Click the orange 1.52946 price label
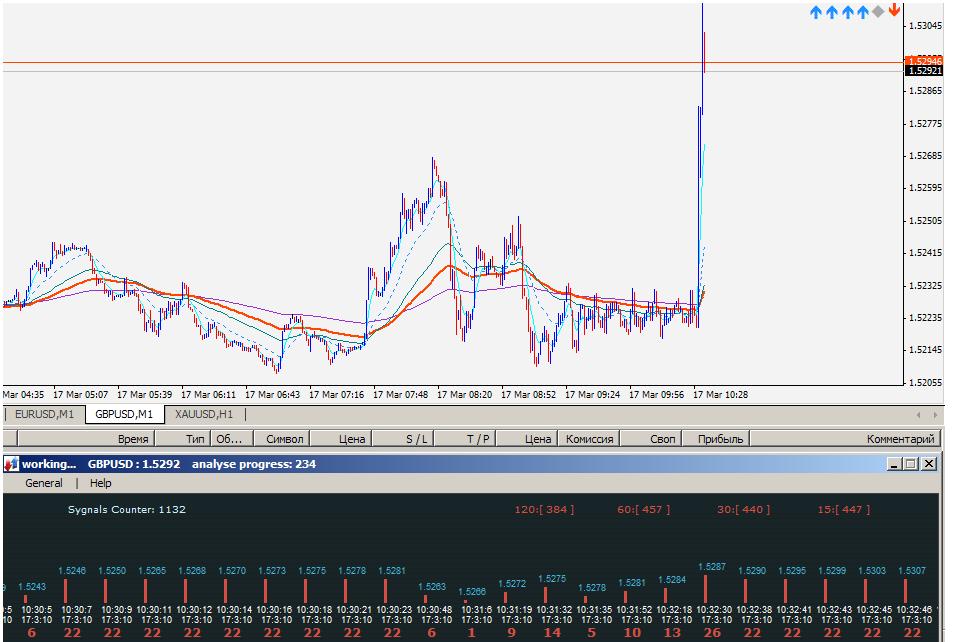957x642 pixels. [x=925, y=61]
